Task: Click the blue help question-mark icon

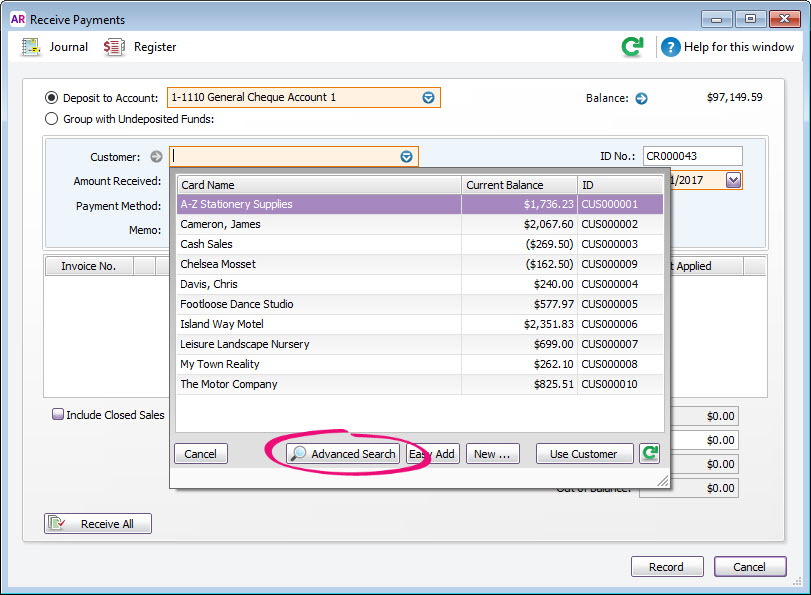Action: pyautogui.click(x=670, y=47)
